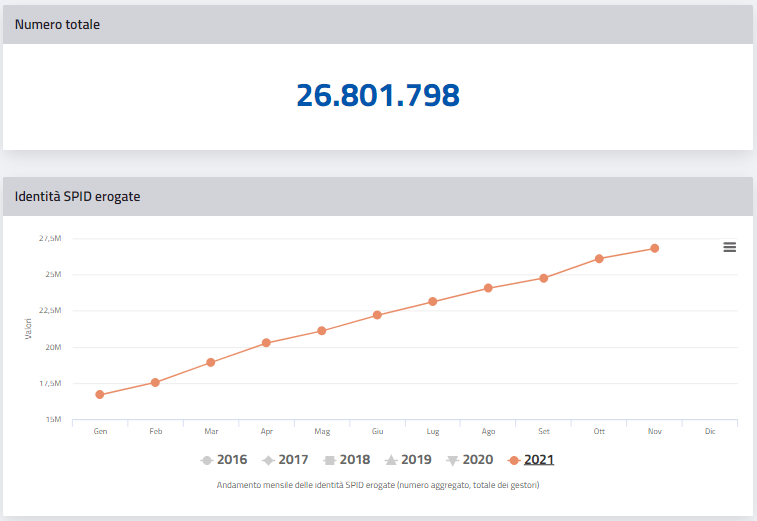This screenshot has width=757, height=521.
Task: Click the Lug data point on line
Action: tap(433, 301)
